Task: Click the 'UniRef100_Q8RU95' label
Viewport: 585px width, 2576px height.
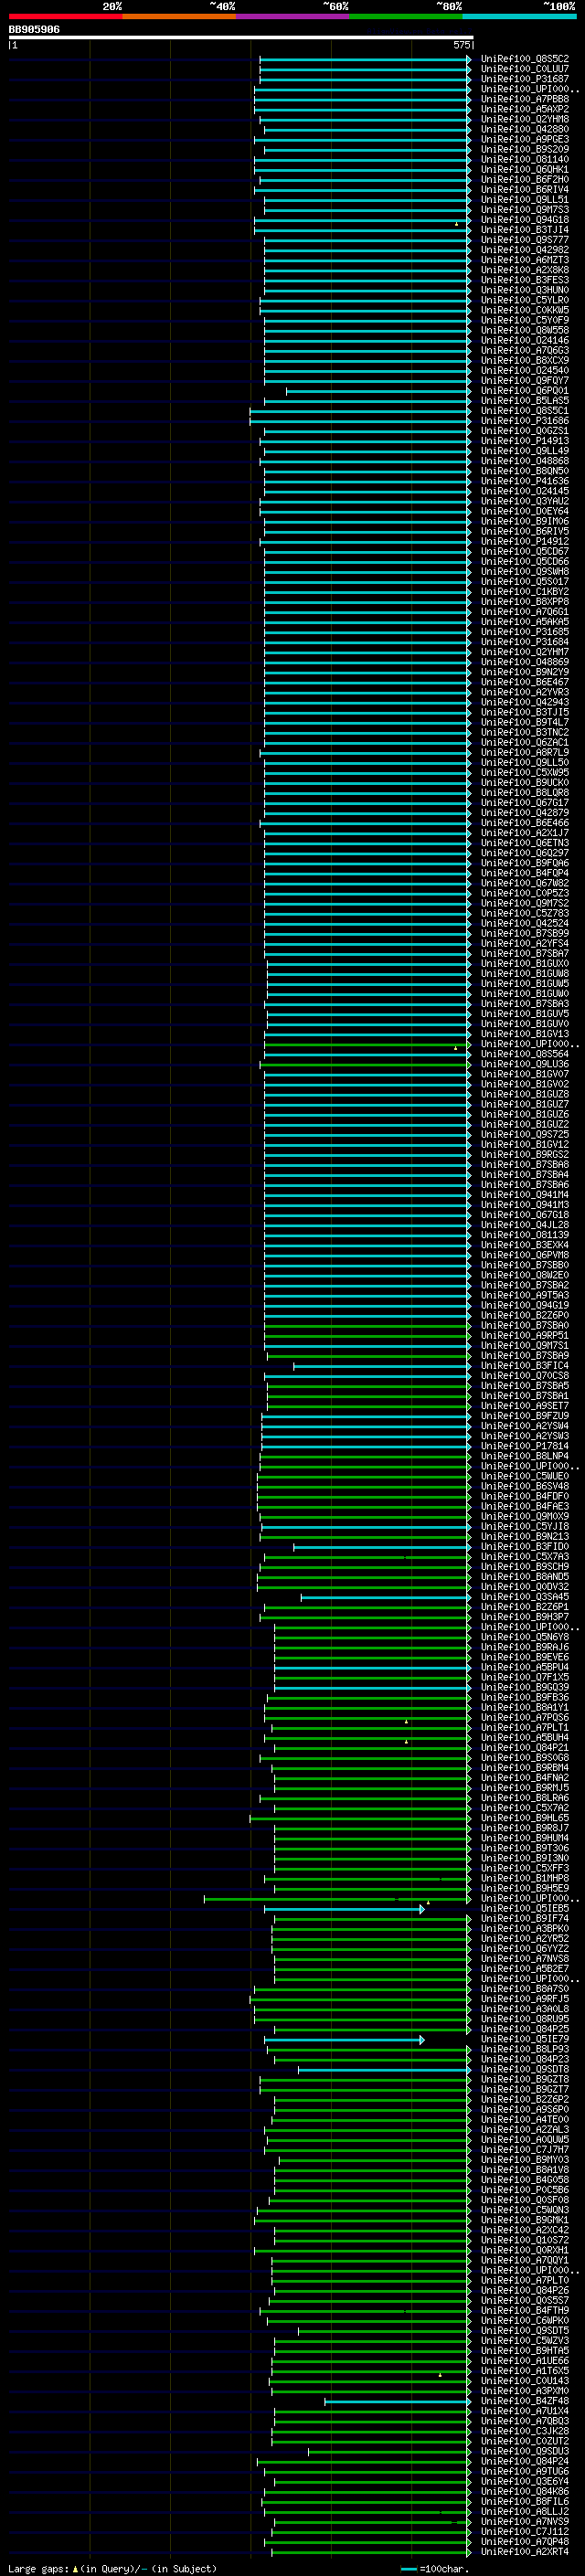Action: [x=525, y=2019]
